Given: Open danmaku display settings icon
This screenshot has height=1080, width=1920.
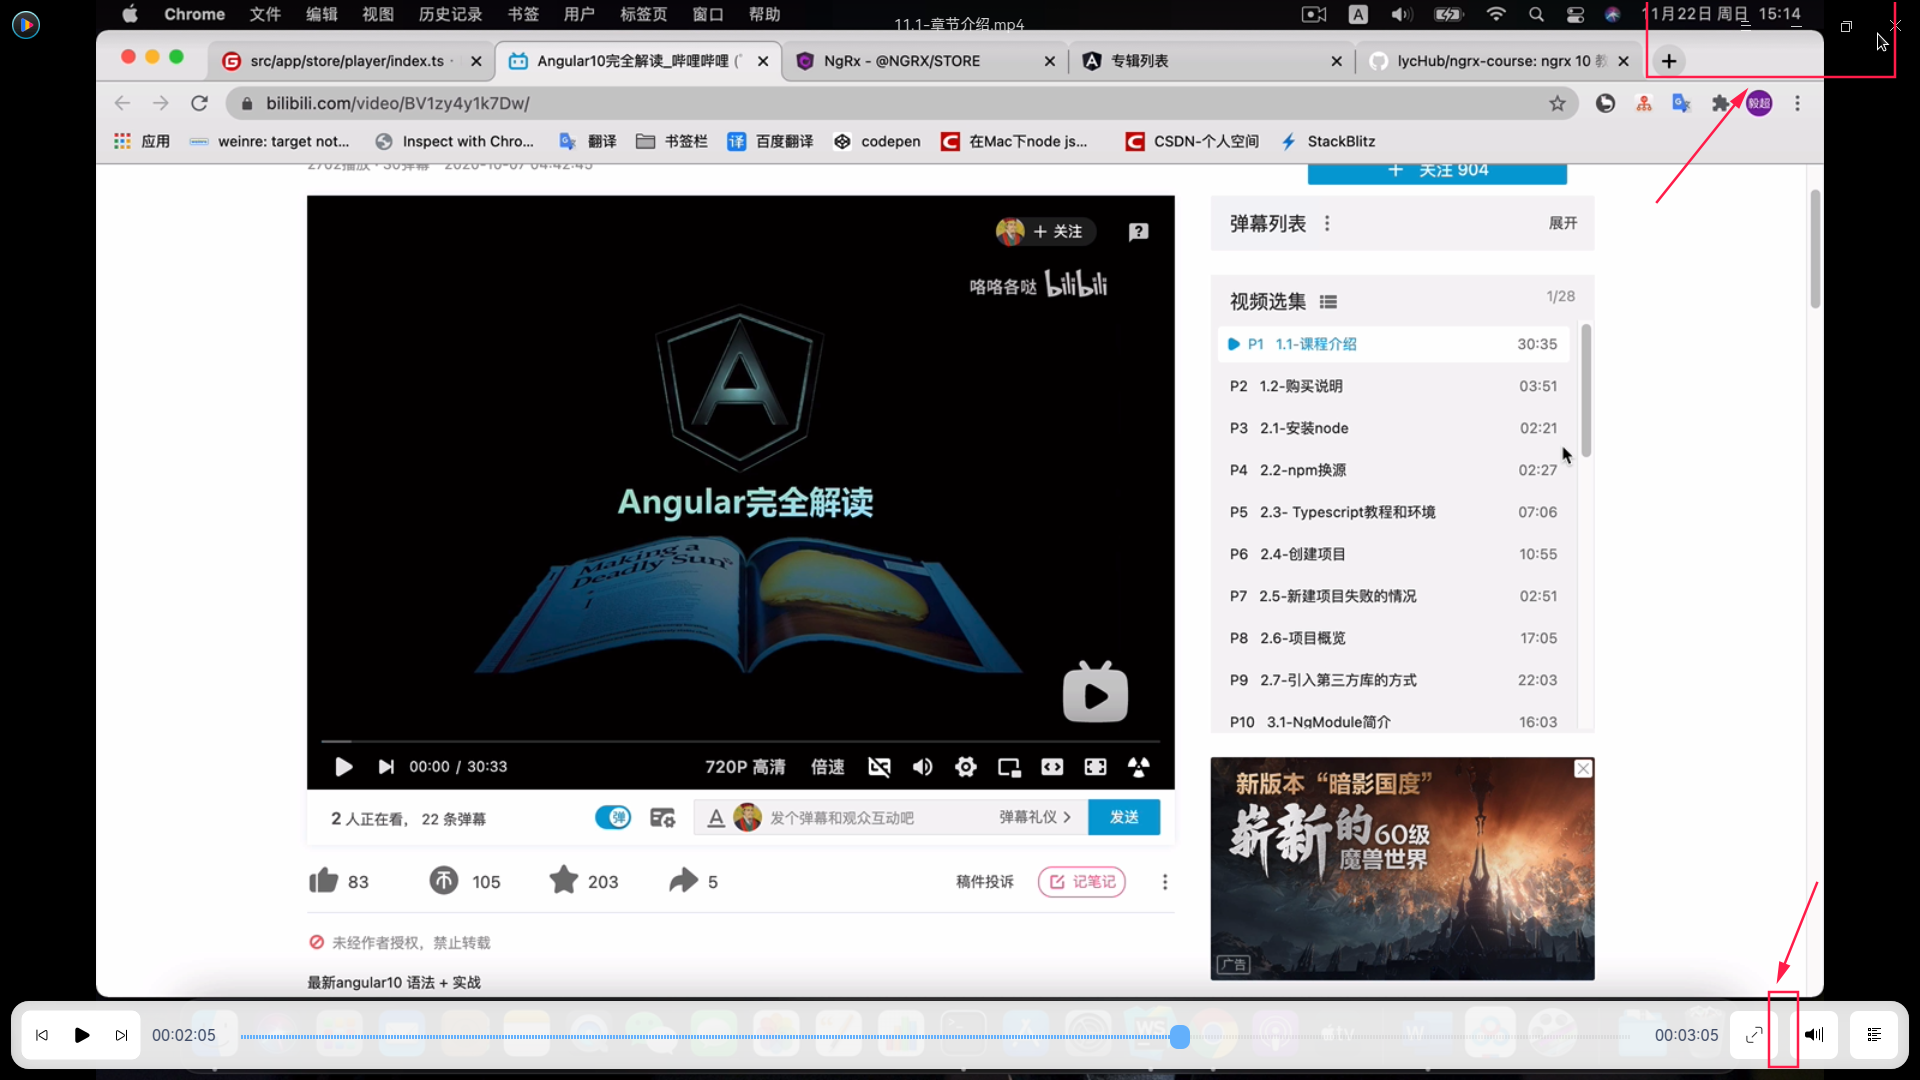Looking at the screenshot, I should [662, 818].
